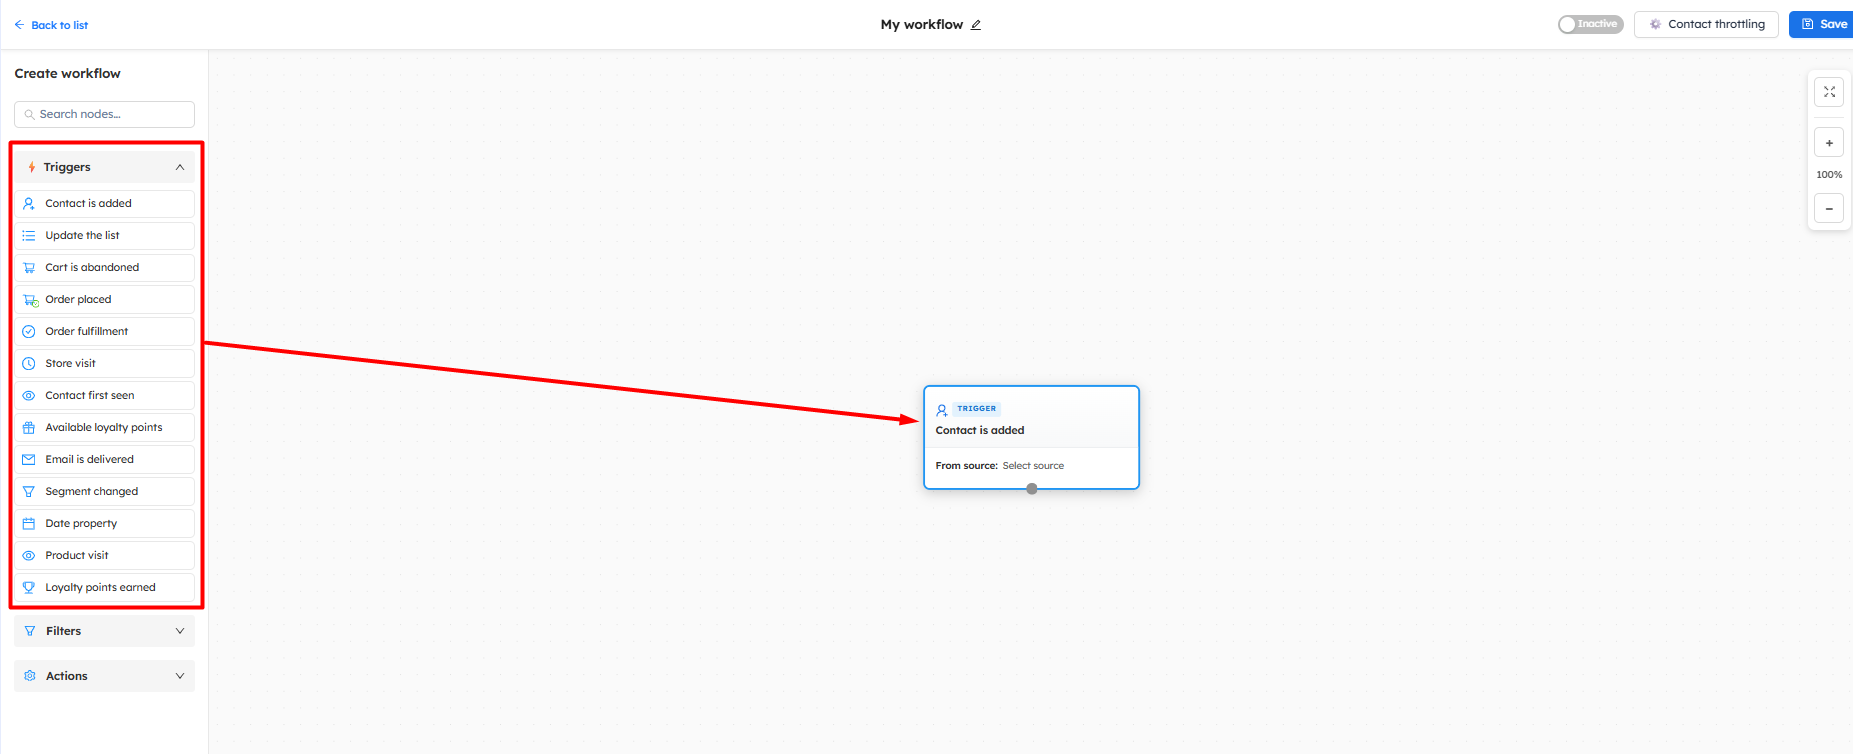
Task: Click the Cart is abandoned cart icon
Action: point(29,268)
